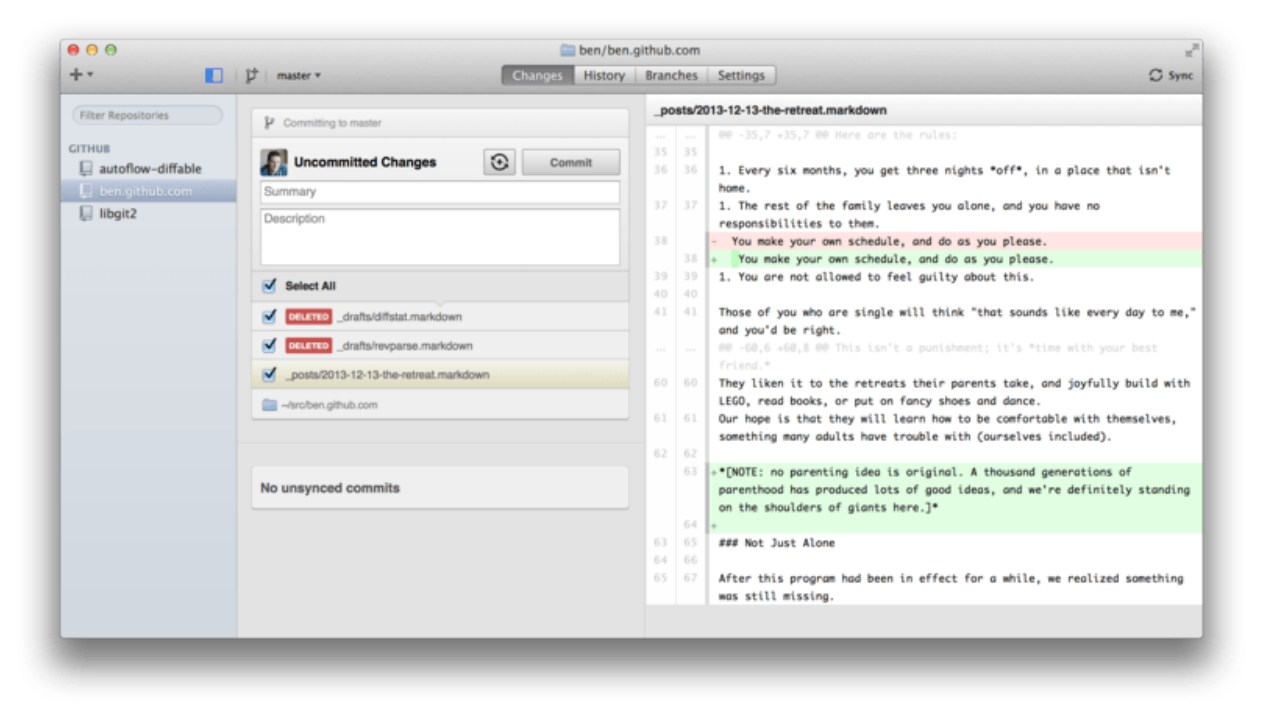
Task: Switch to the Changes tab
Action: click(x=537, y=75)
